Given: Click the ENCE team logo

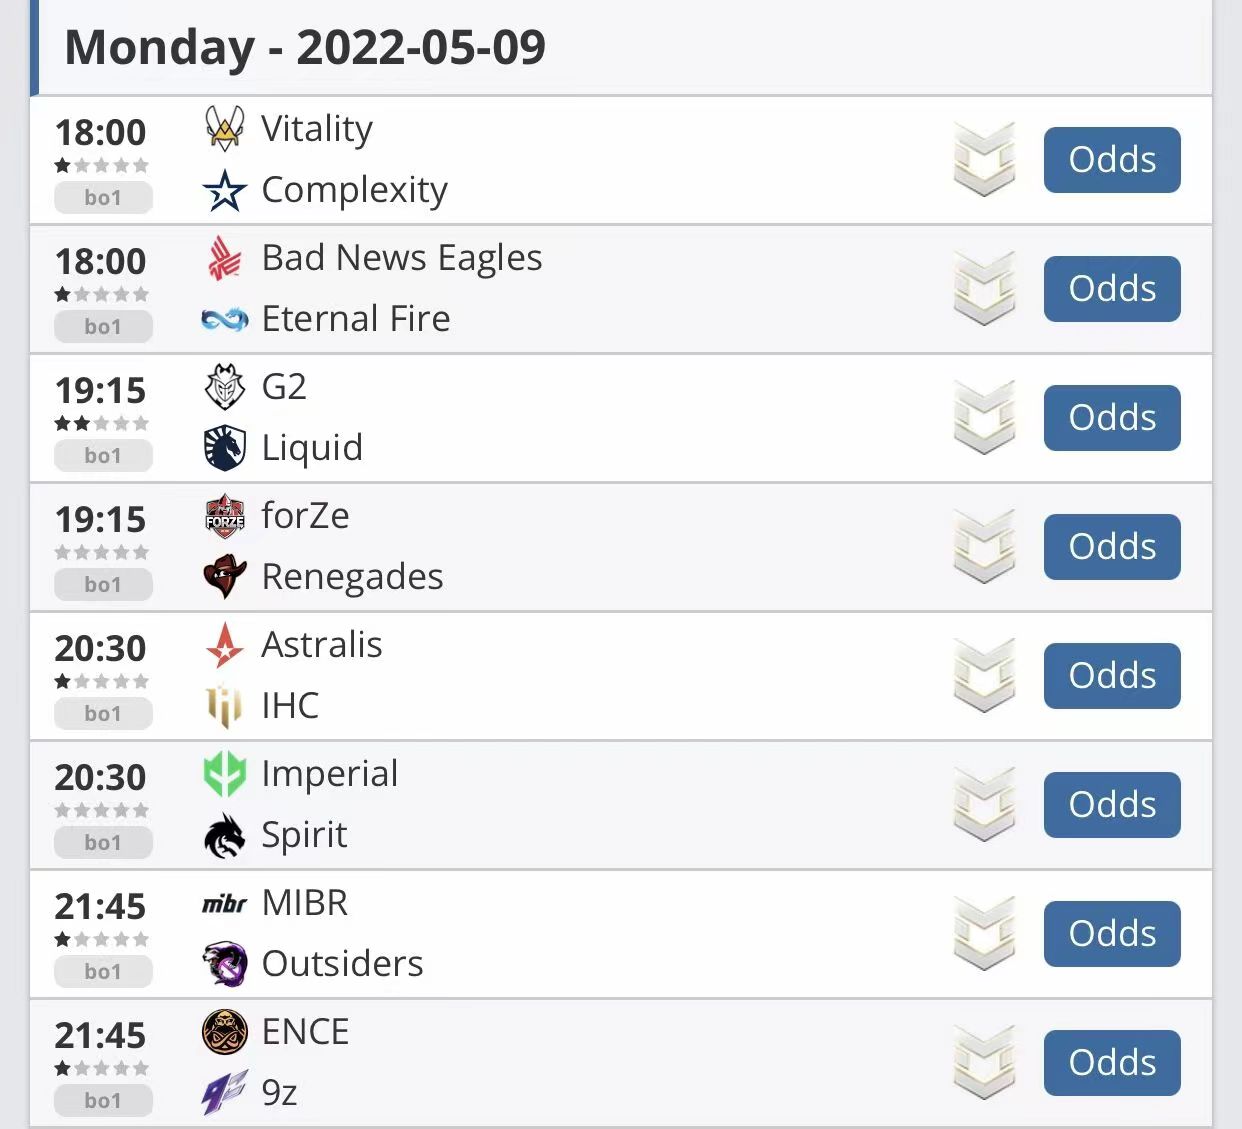Looking at the screenshot, I should [x=224, y=1032].
